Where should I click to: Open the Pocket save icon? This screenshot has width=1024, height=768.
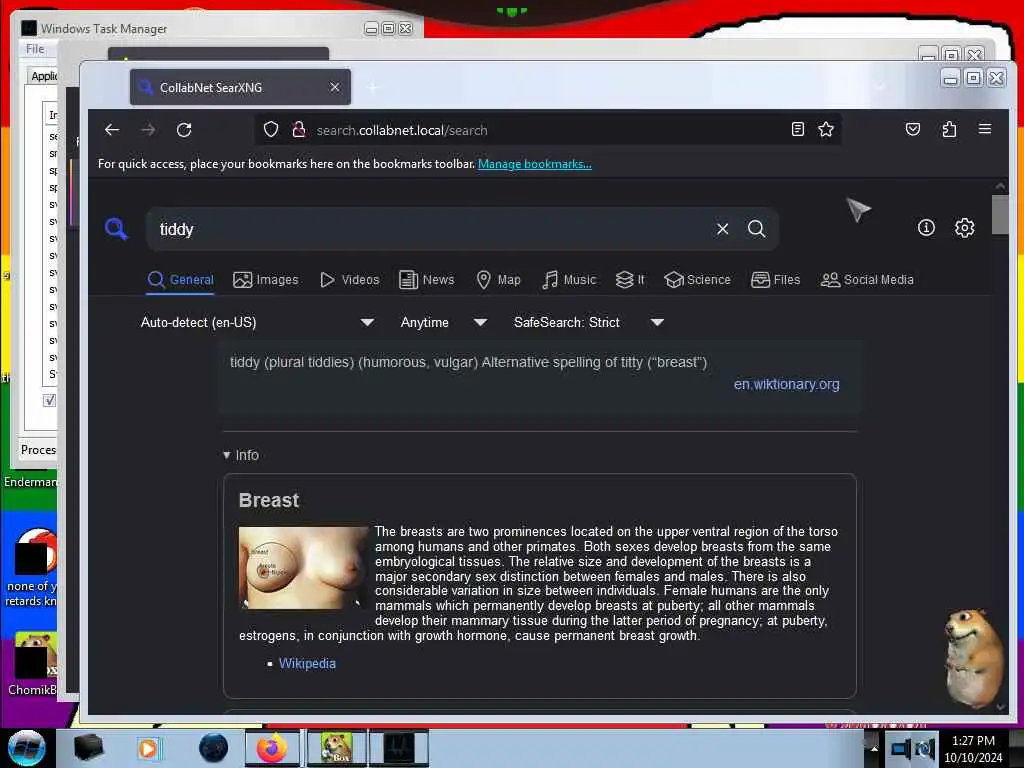pos(913,129)
